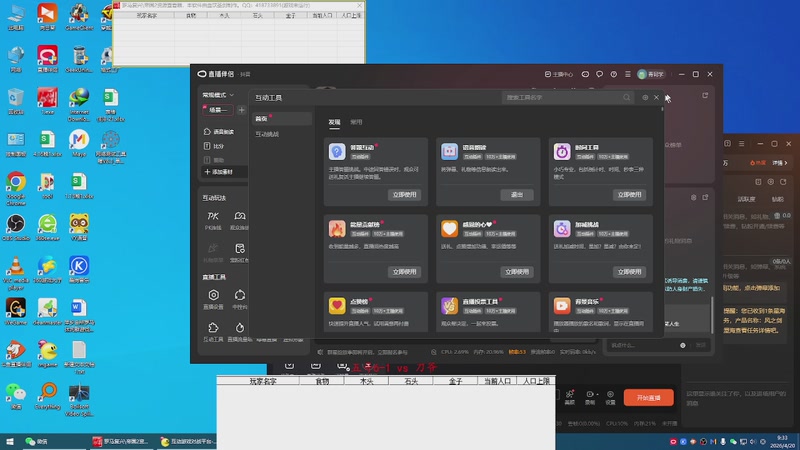Click the 食物 column header in lower table

[322, 381]
